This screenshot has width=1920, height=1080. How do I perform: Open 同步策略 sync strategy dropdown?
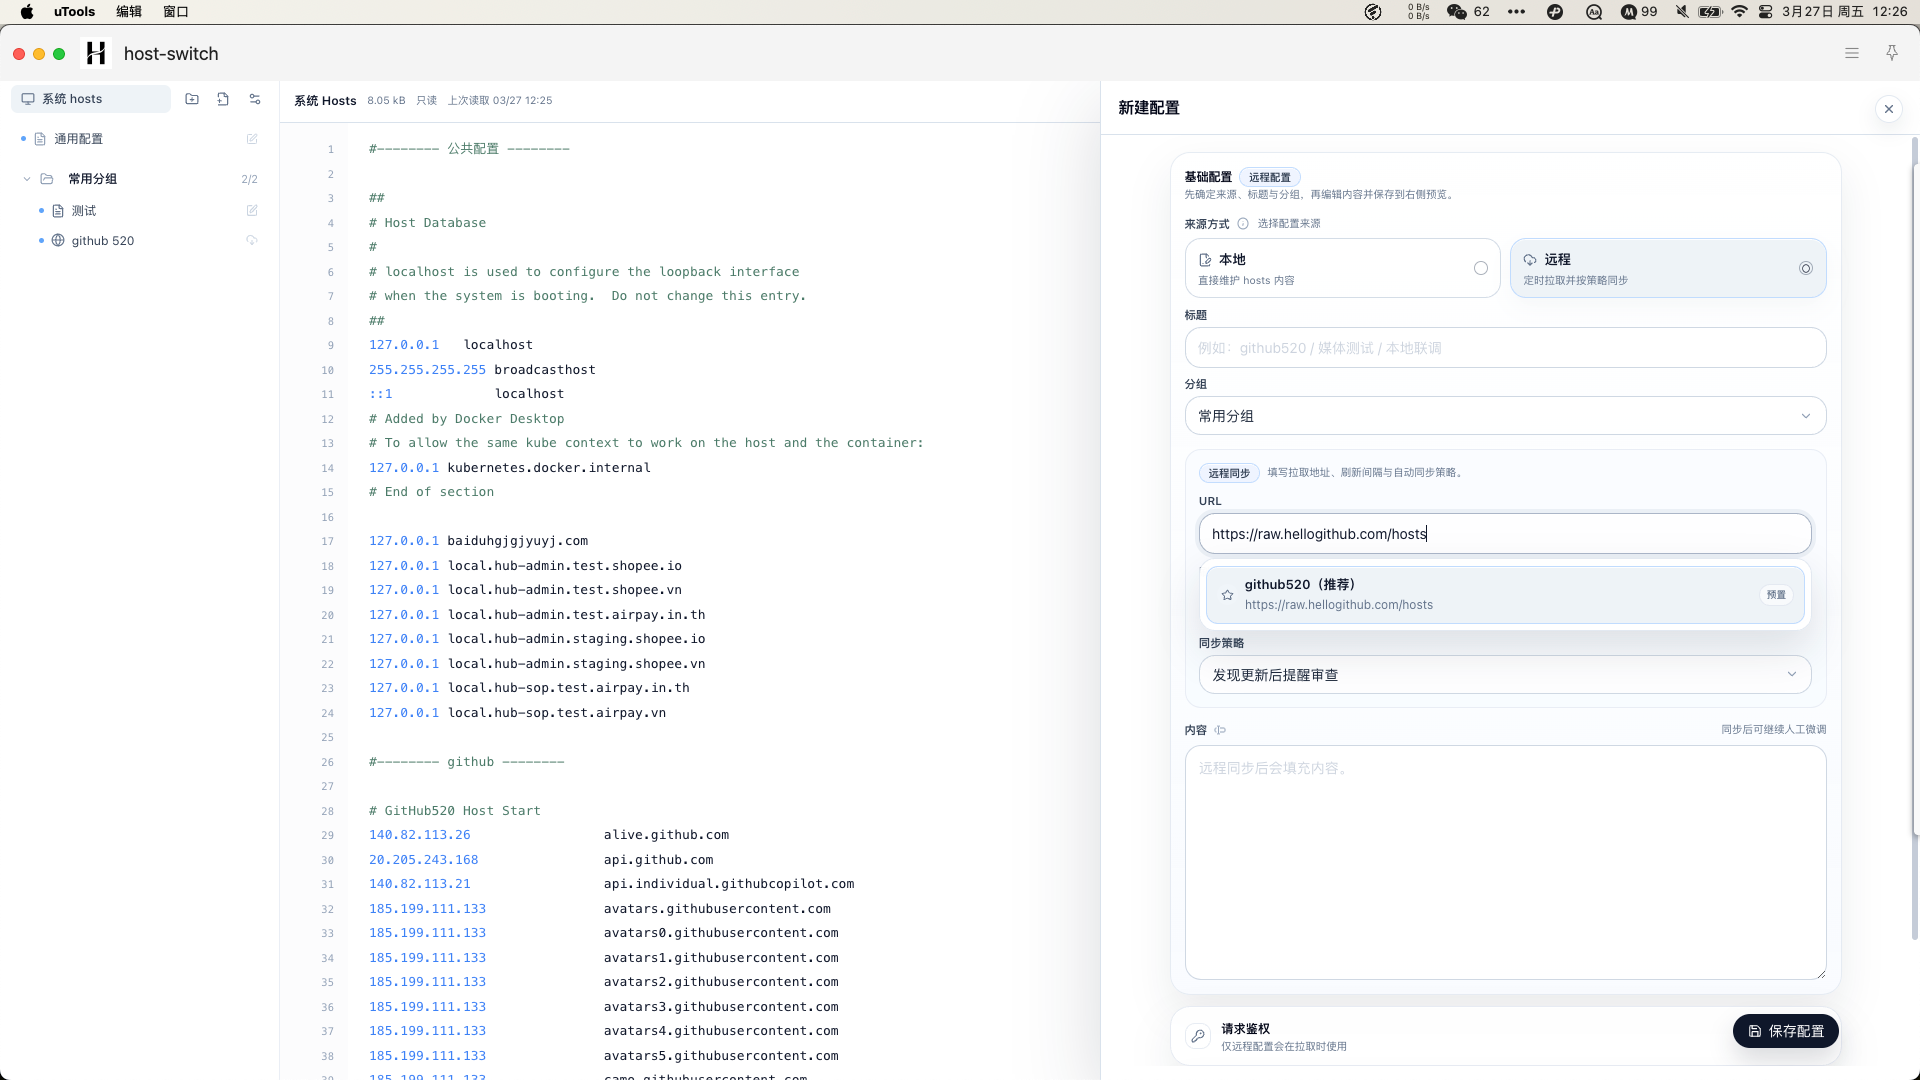tap(1504, 675)
